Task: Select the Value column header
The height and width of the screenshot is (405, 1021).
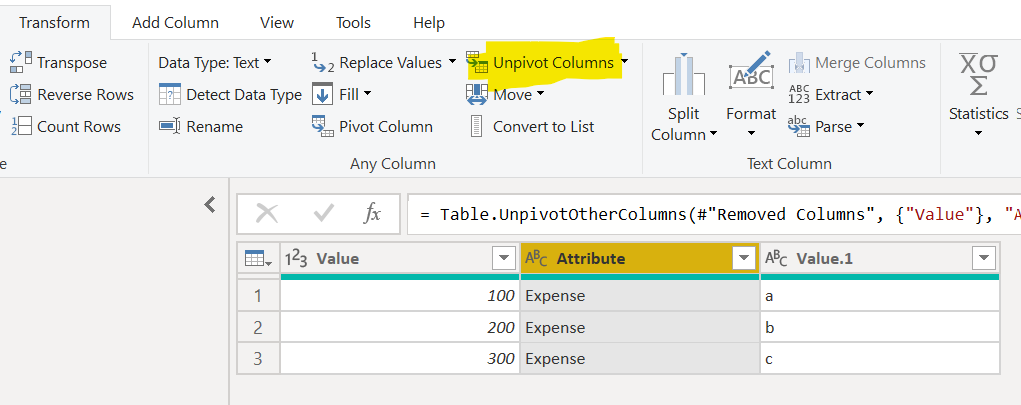Action: click(x=400, y=258)
